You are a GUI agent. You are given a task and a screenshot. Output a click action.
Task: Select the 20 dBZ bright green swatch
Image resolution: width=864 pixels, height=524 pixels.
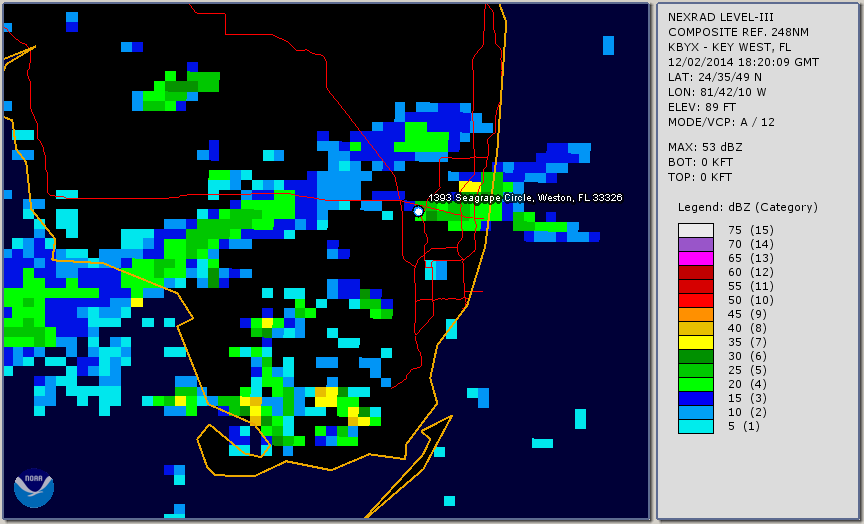click(x=695, y=385)
